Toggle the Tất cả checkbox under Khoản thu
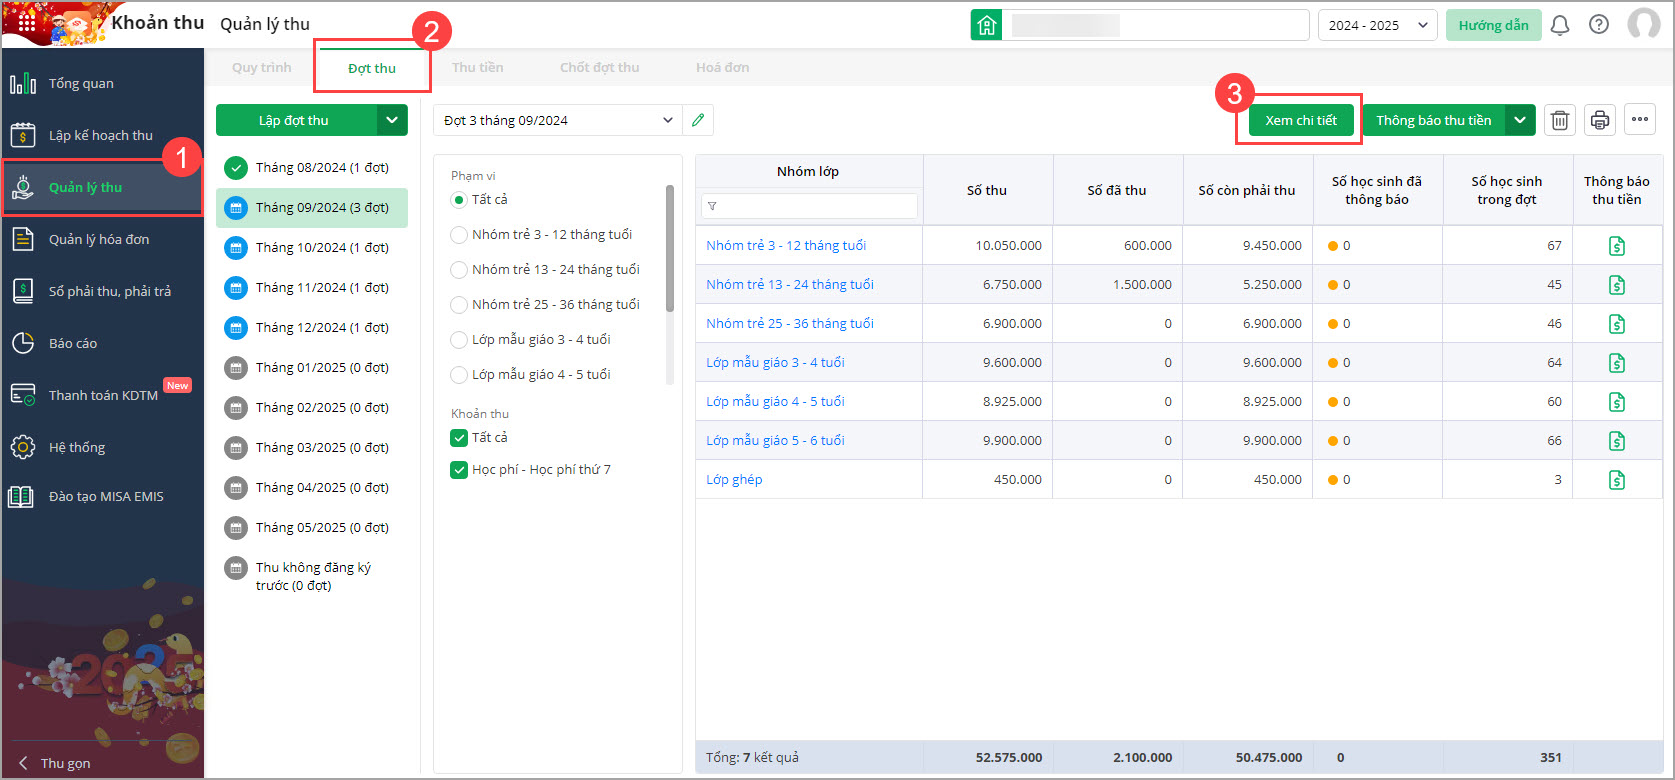The width and height of the screenshot is (1675, 780). (x=459, y=438)
